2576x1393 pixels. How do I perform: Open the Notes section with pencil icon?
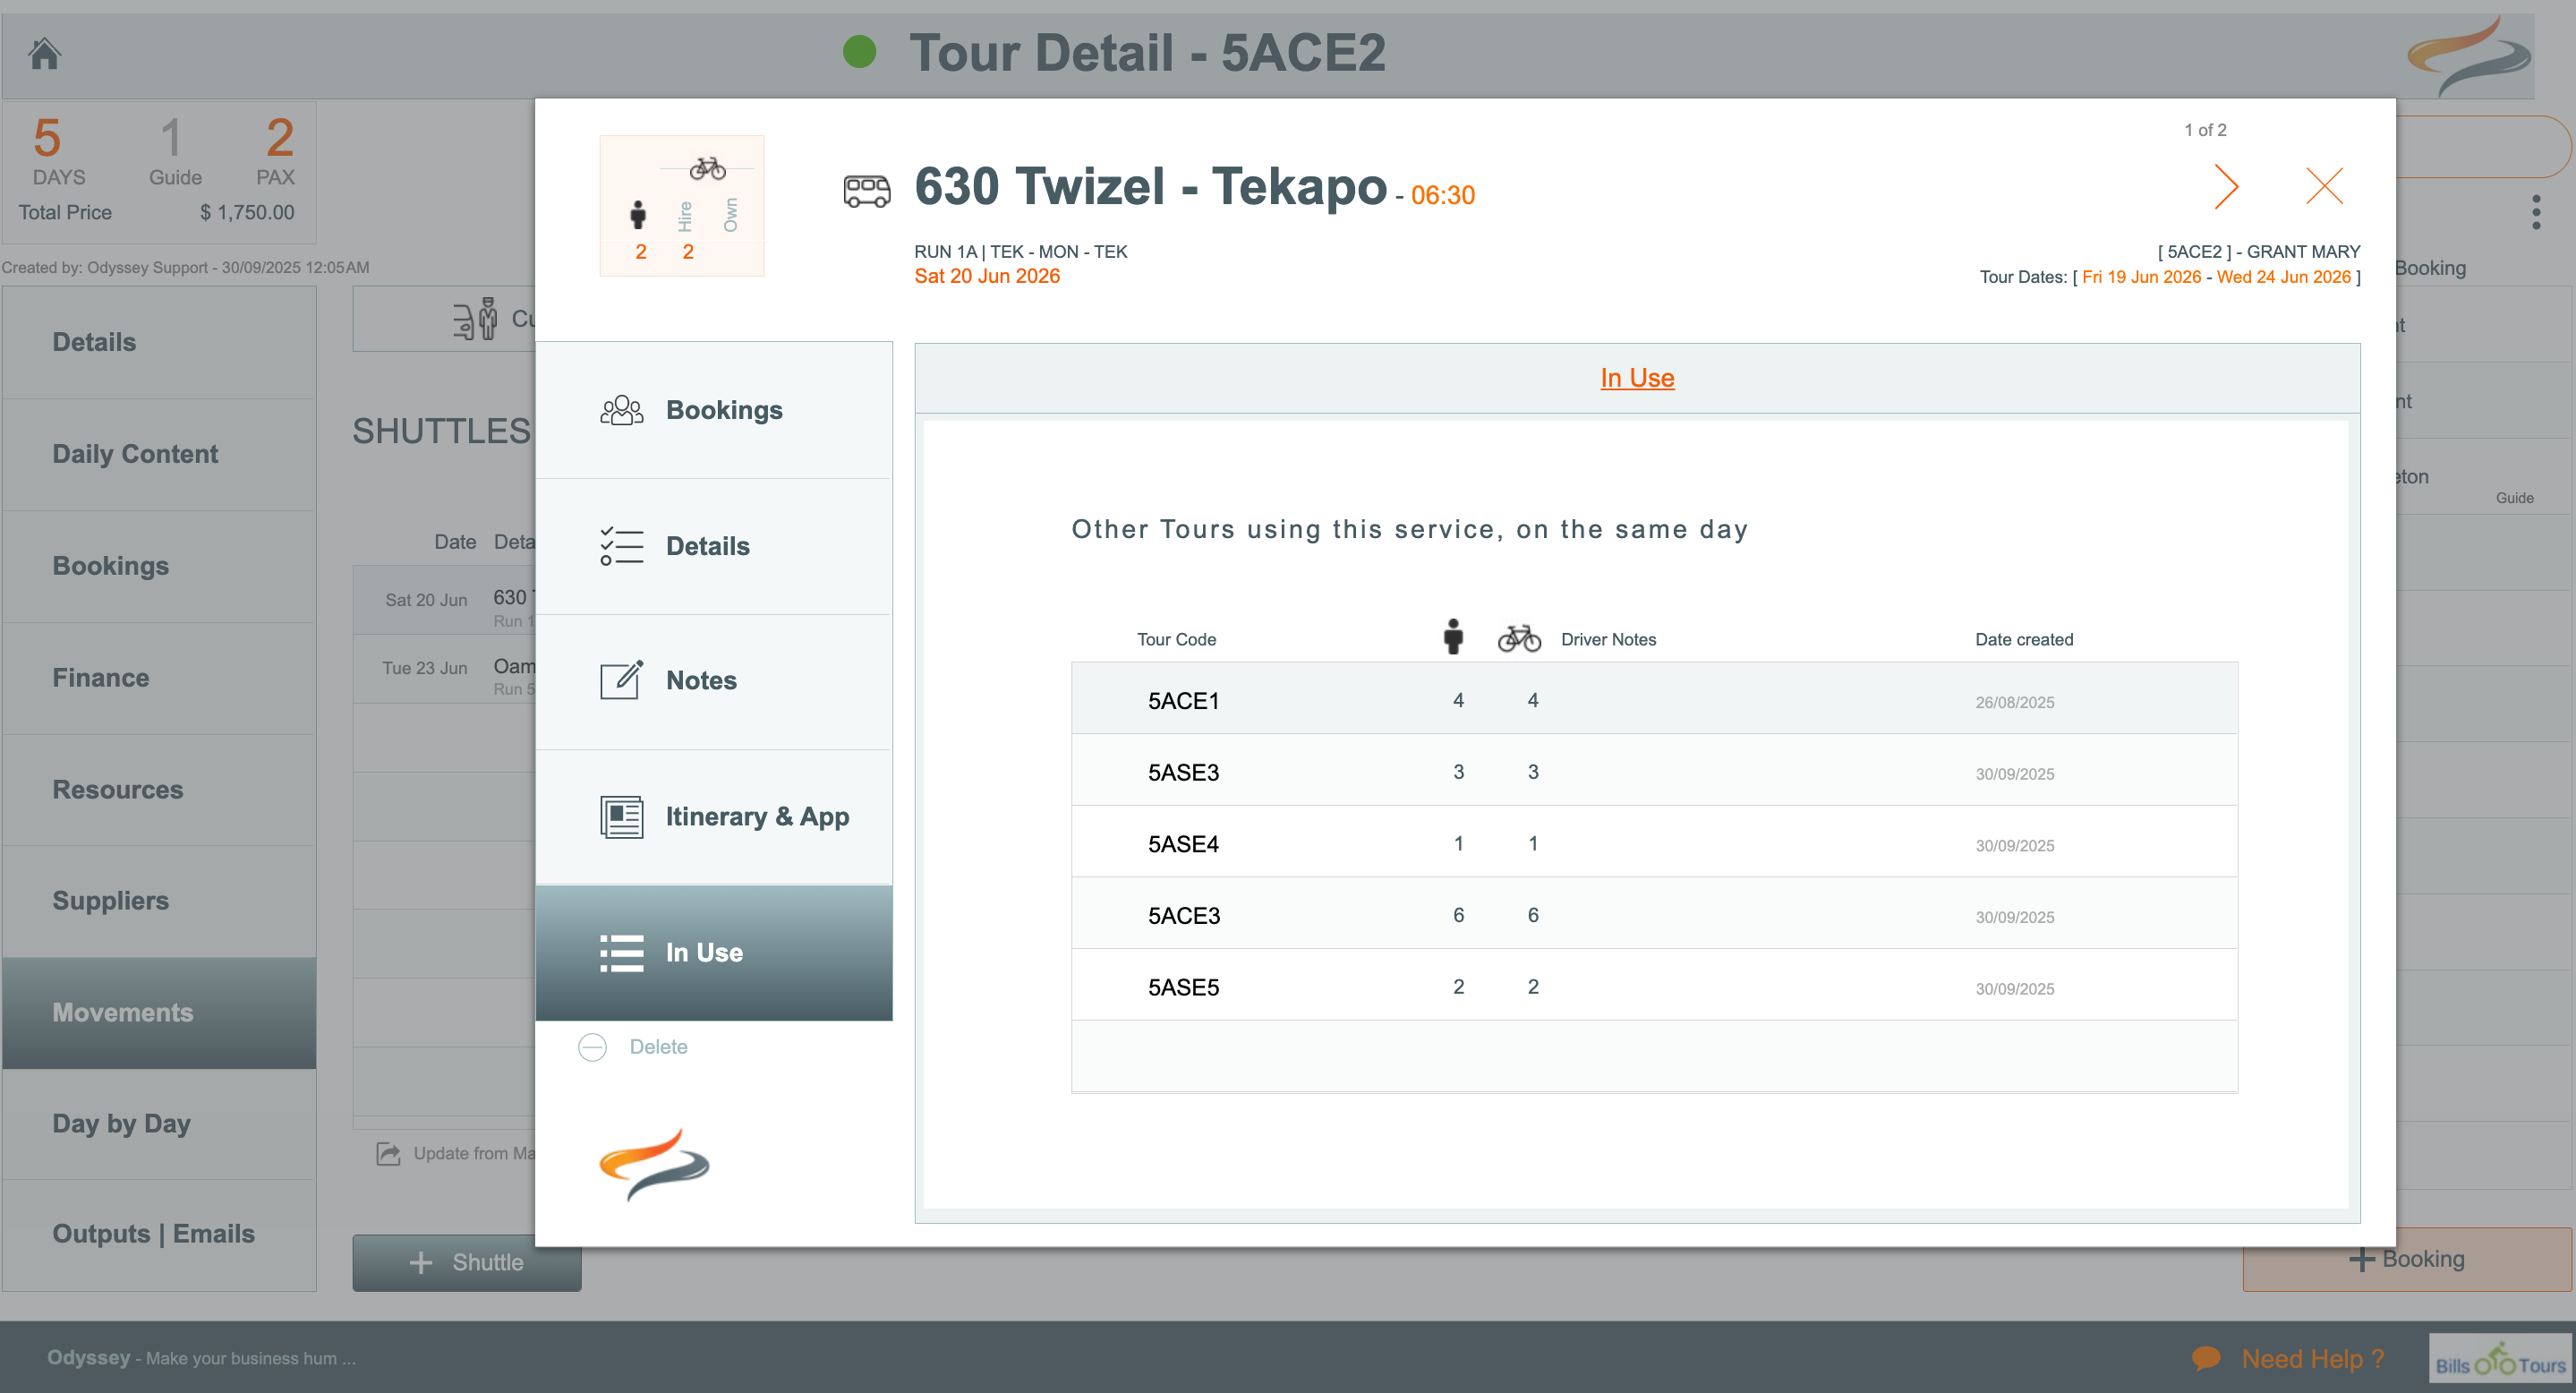pyautogui.click(x=621, y=681)
